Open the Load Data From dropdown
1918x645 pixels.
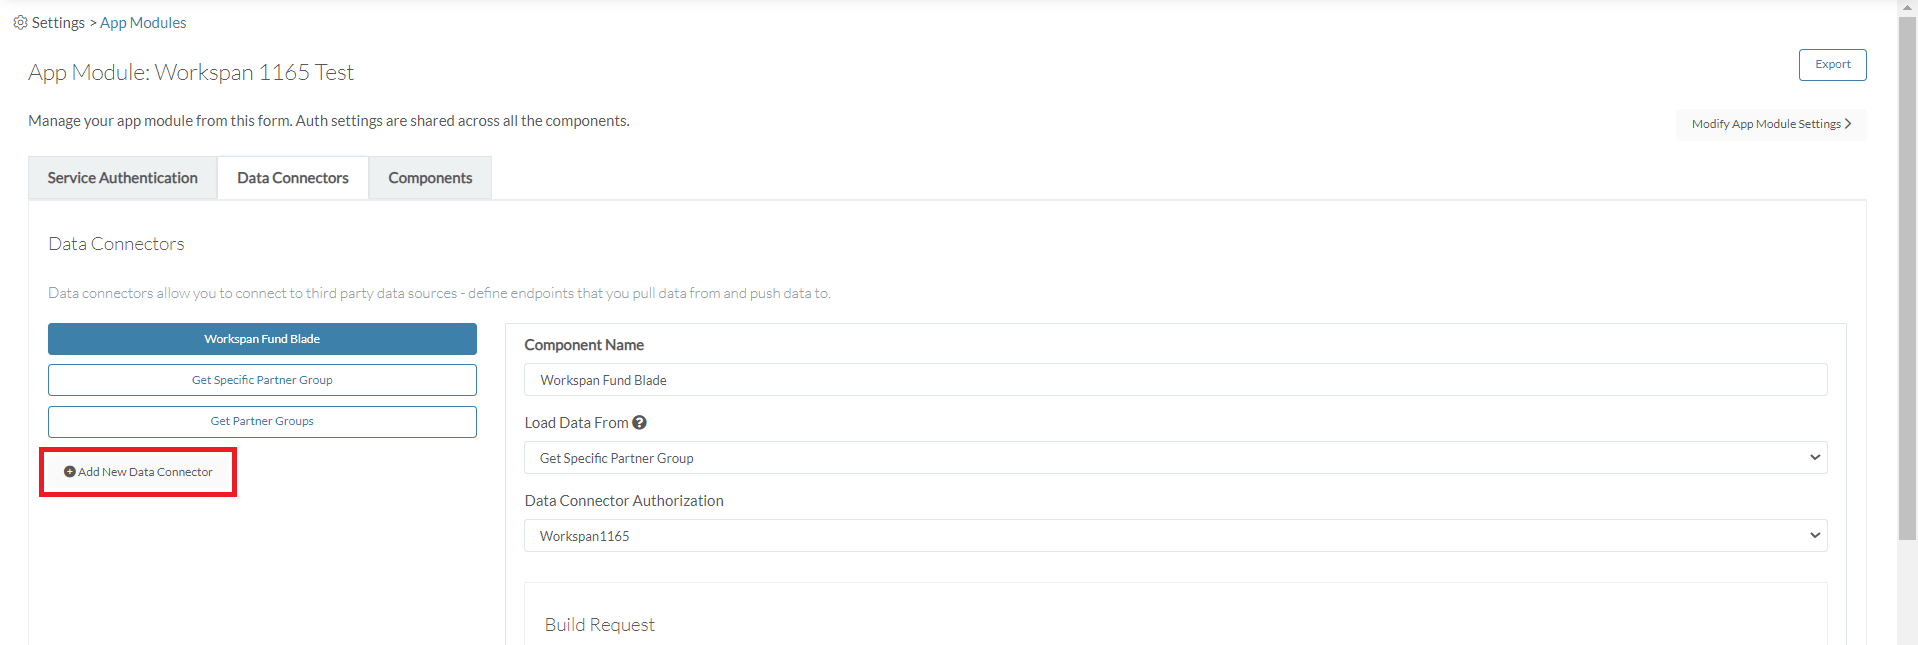1175,458
